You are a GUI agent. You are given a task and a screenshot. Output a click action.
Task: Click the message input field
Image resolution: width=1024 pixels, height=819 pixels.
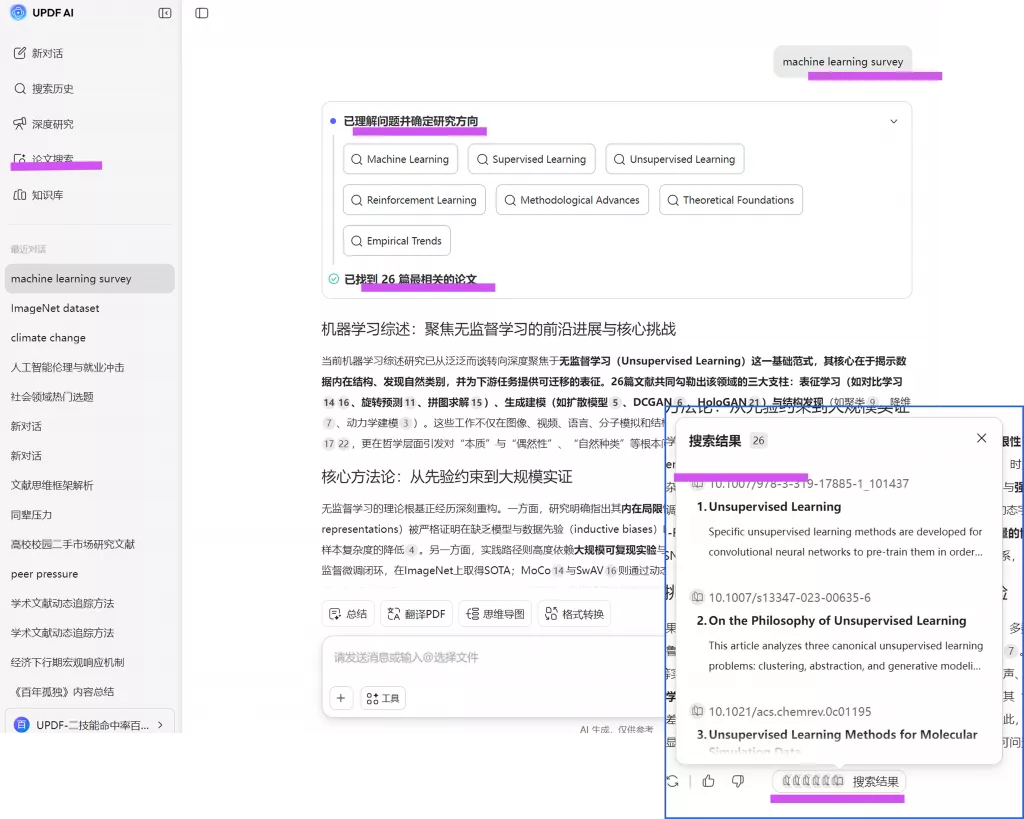click(490, 657)
